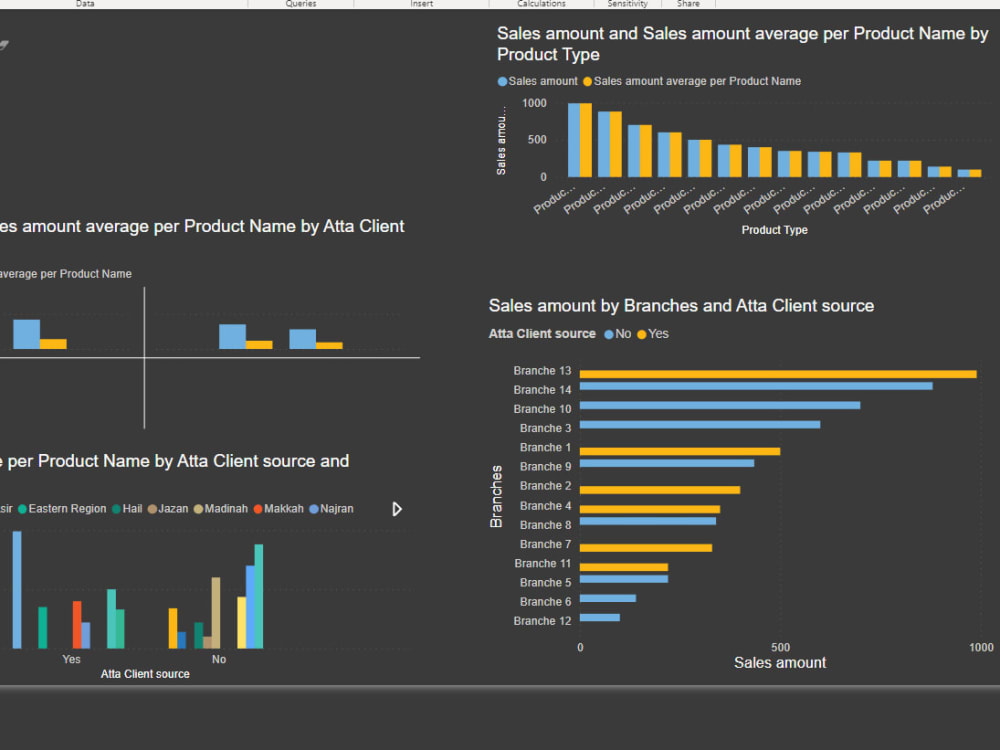Screen dimensions: 1000x750
Task: Click the Share label in the ribbon
Action: 688,4
